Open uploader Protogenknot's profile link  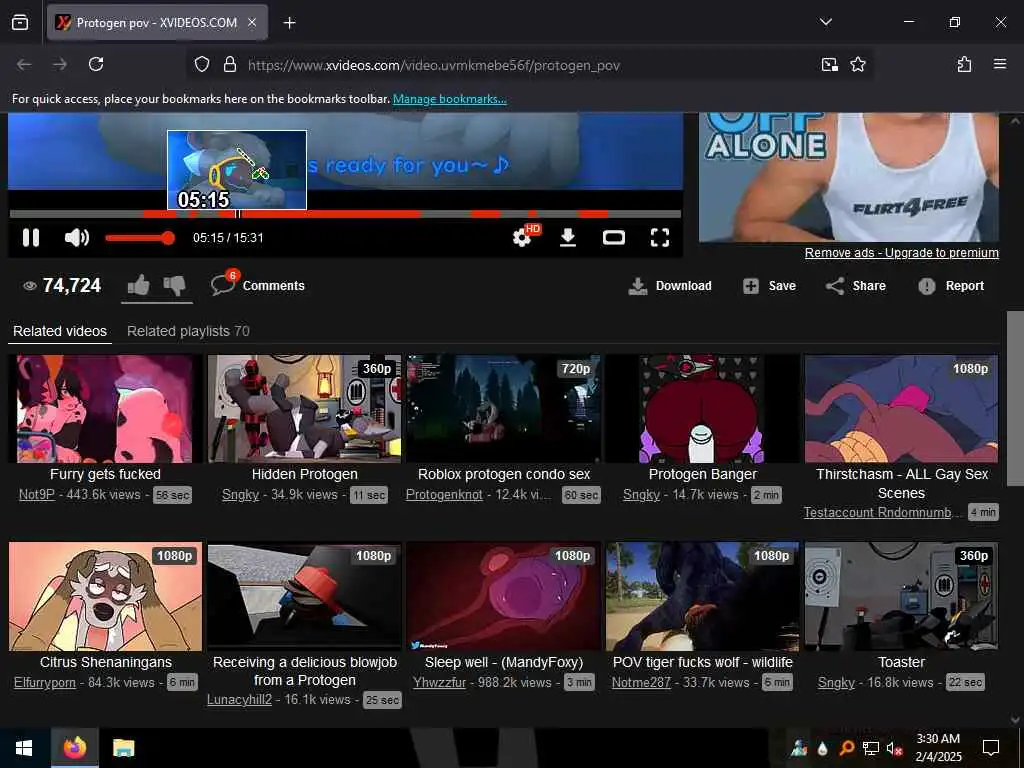click(x=444, y=495)
